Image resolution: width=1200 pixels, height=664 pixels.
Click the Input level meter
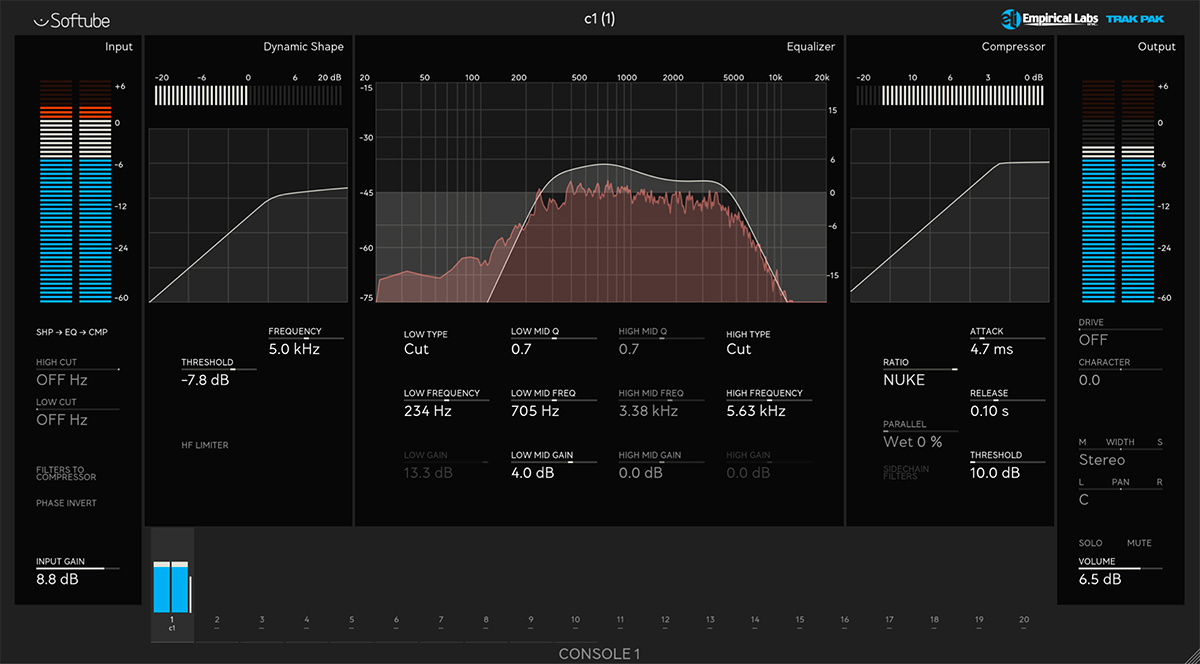tap(77, 190)
